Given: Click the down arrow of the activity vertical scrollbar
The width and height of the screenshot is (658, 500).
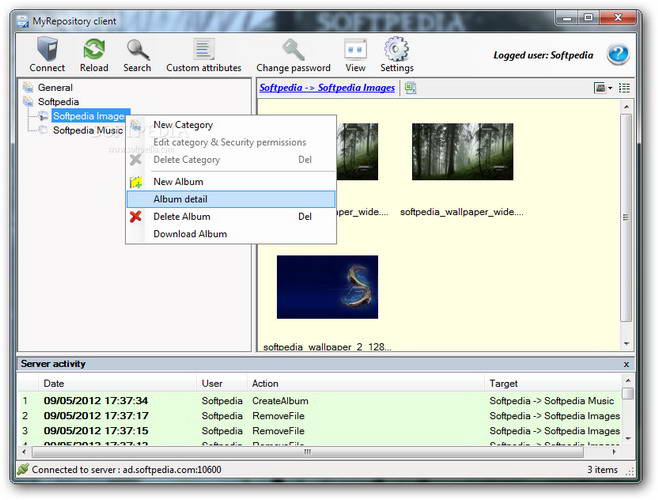Looking at the screenshot, I should (x=628, y=438).
